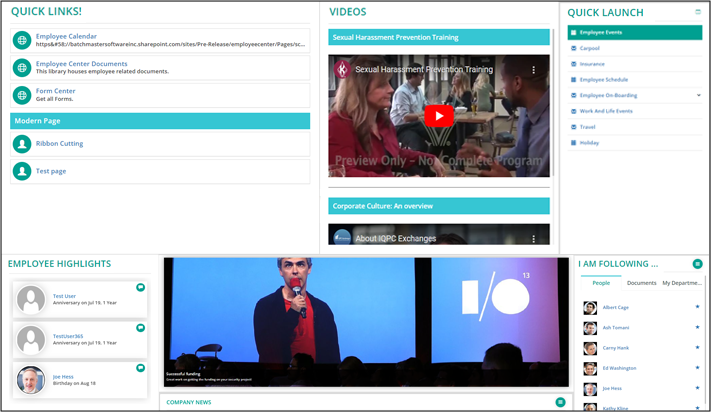Expand the Employee On-Boarding submenu arrow

[x=698, y=96]
